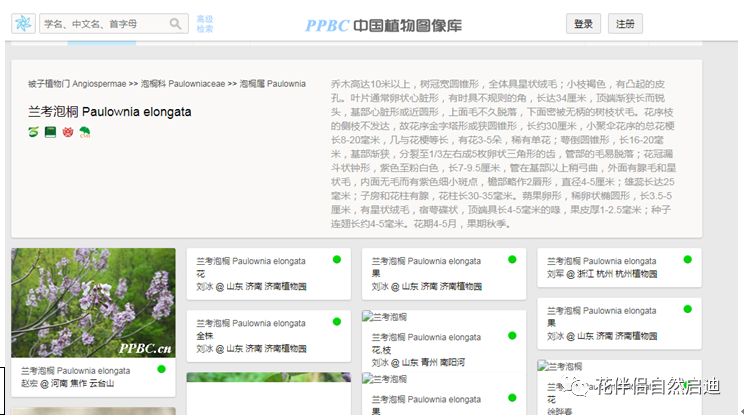Click green dot on 花,枝 青州 card
The height and width of the screenshot is (418, 744).
pos(512,335)
